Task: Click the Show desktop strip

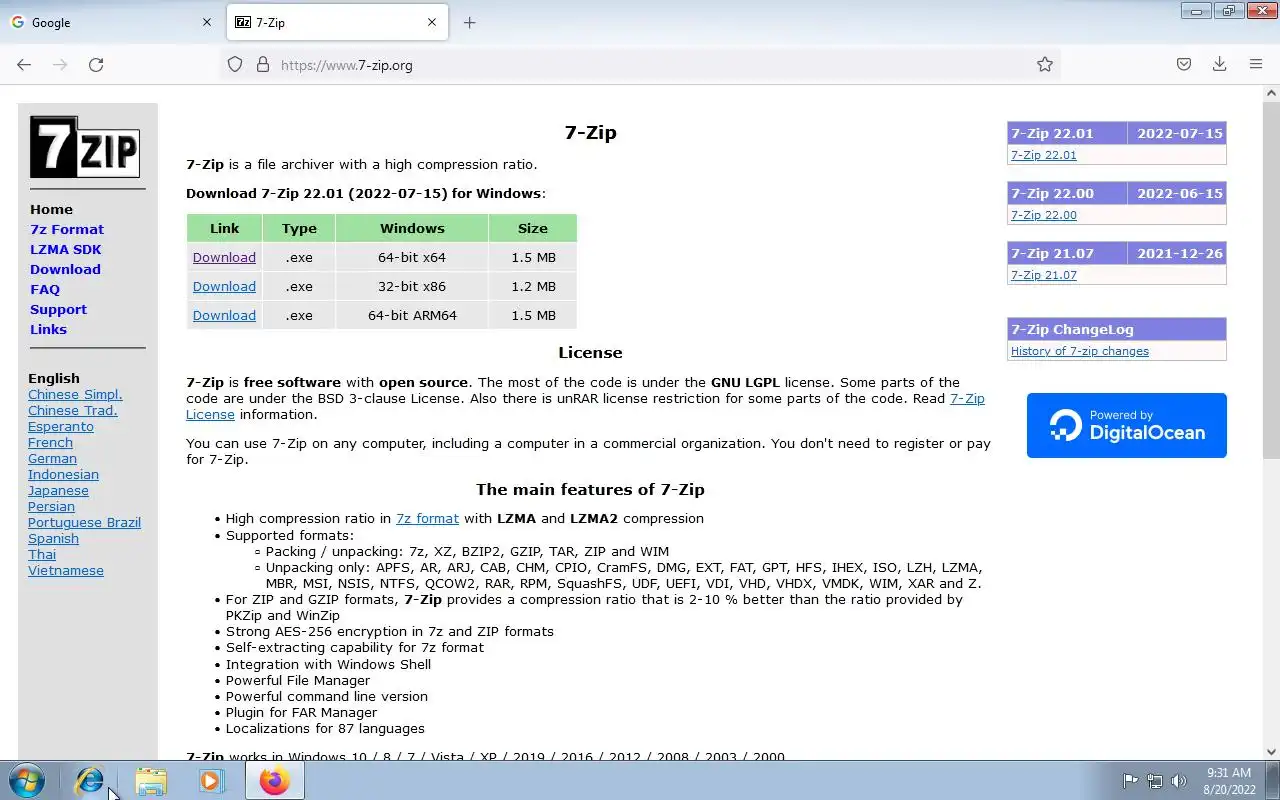Action: click(1273, 780)
